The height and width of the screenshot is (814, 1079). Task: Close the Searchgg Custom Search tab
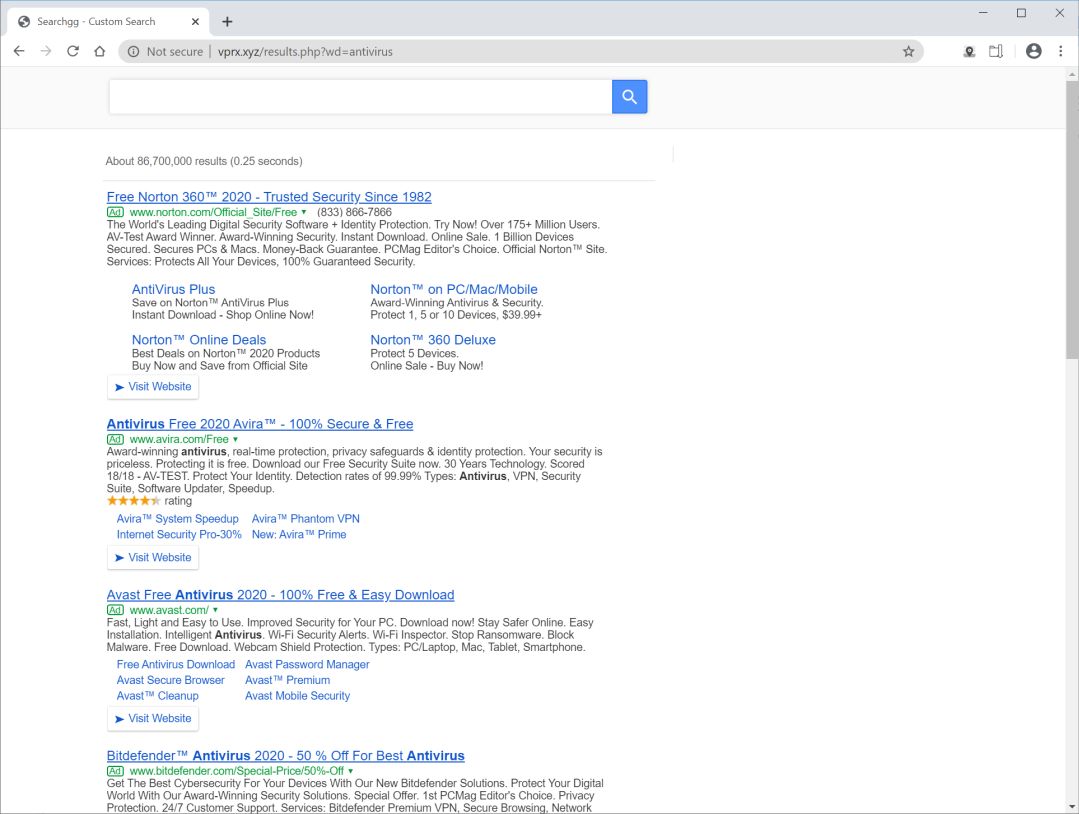point(195,22)
